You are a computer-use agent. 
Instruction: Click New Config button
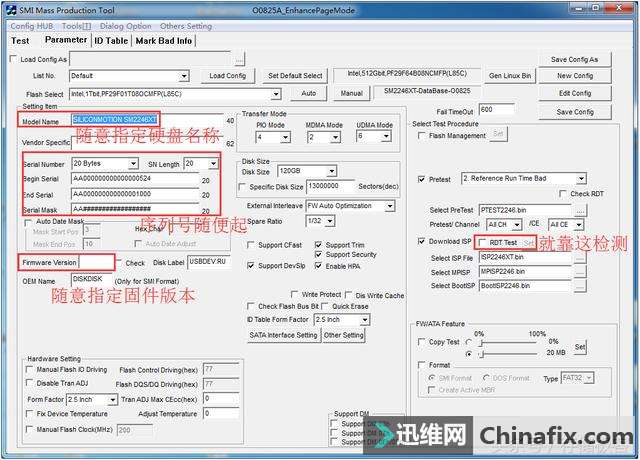575,76
